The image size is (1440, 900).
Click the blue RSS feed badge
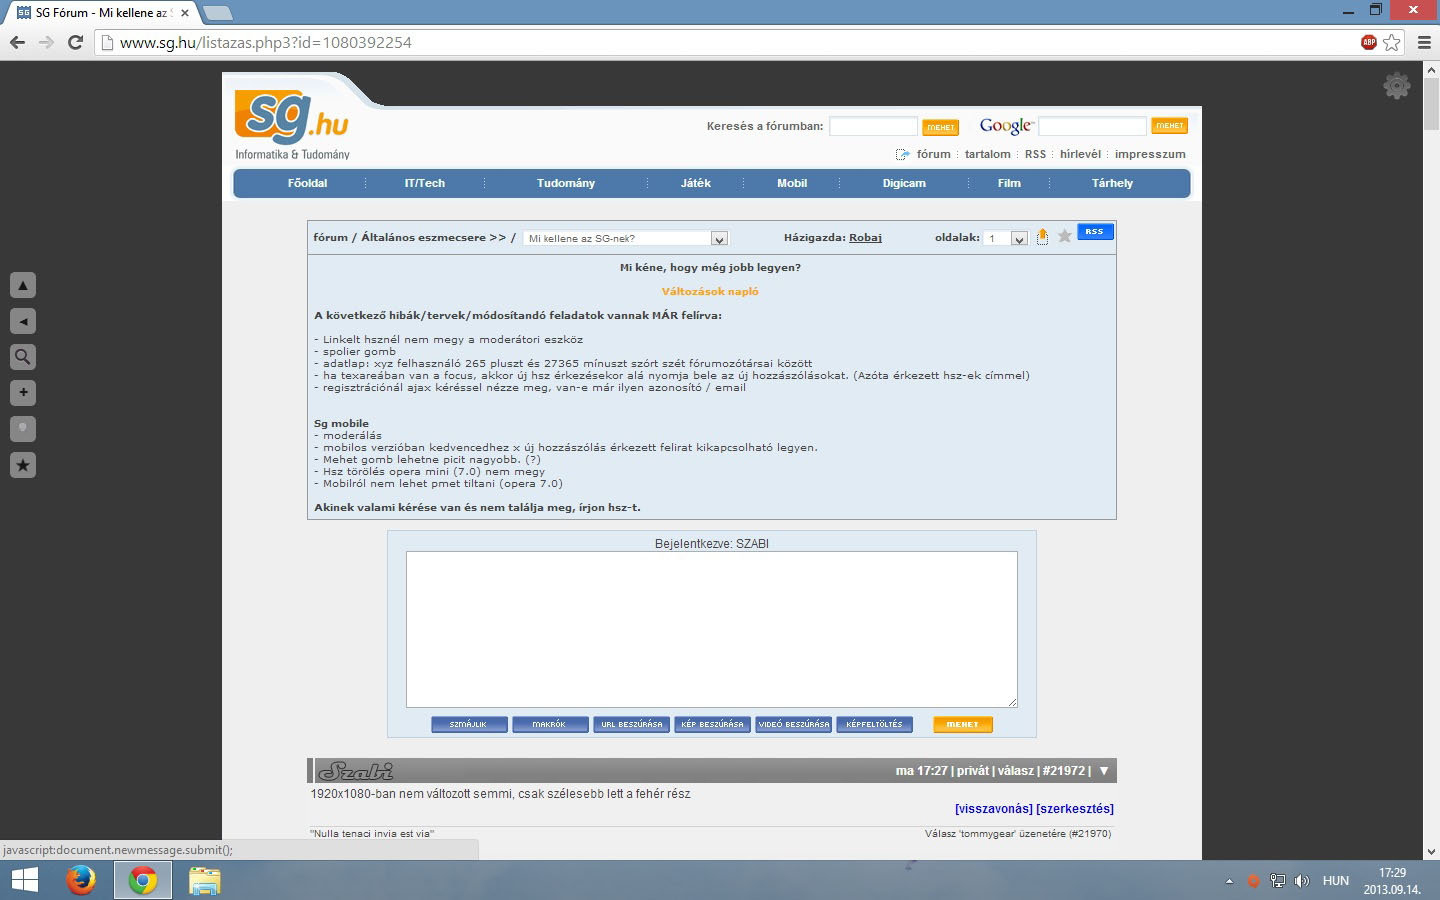point(1094,232)
